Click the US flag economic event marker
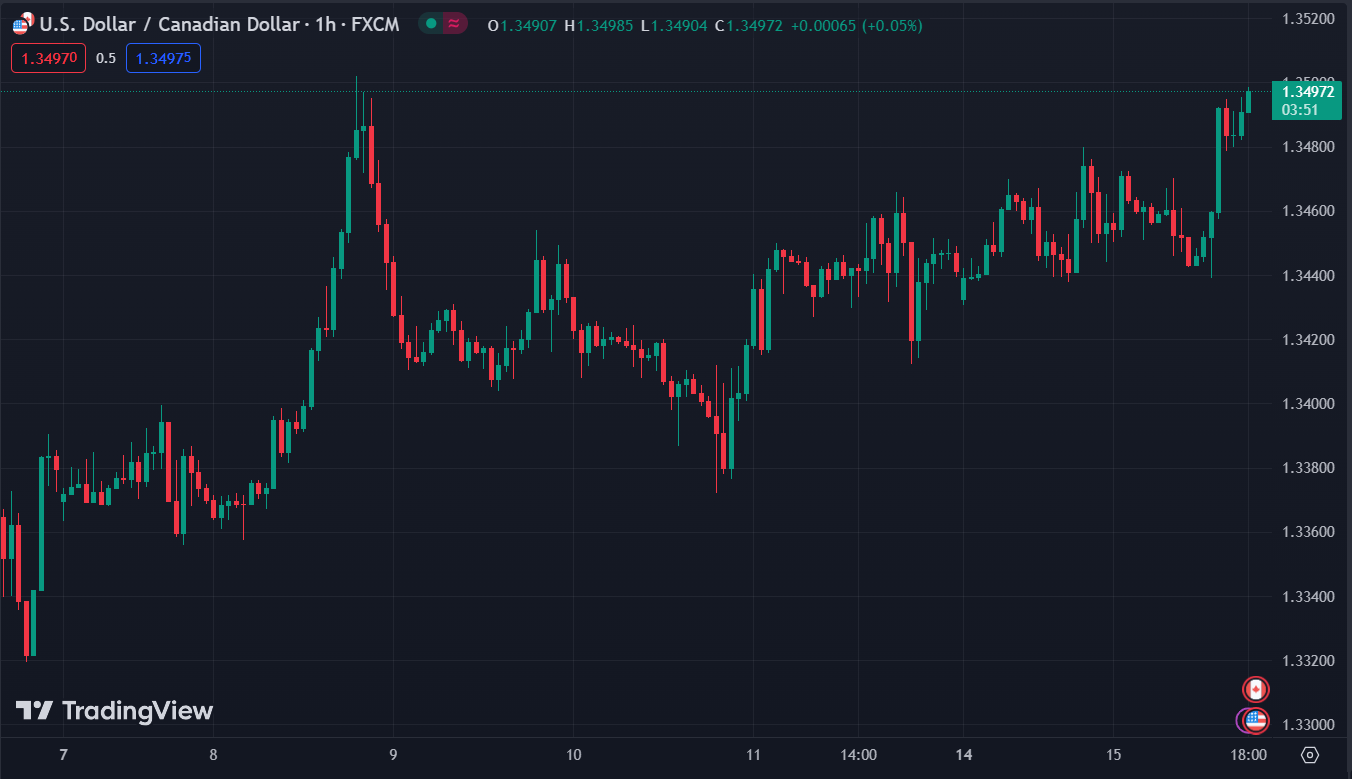The height and width of the screenshot is (779, 1352). [1256, 719]
